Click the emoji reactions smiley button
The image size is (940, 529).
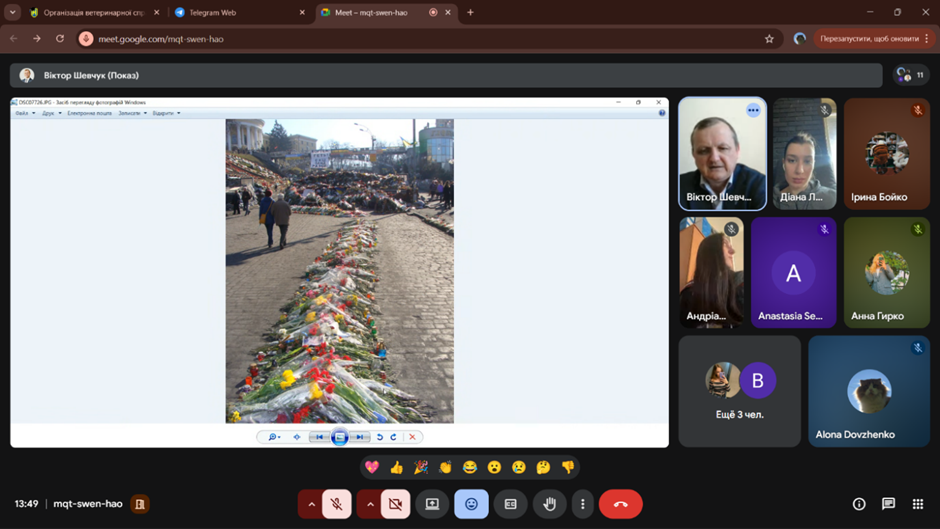471,504
